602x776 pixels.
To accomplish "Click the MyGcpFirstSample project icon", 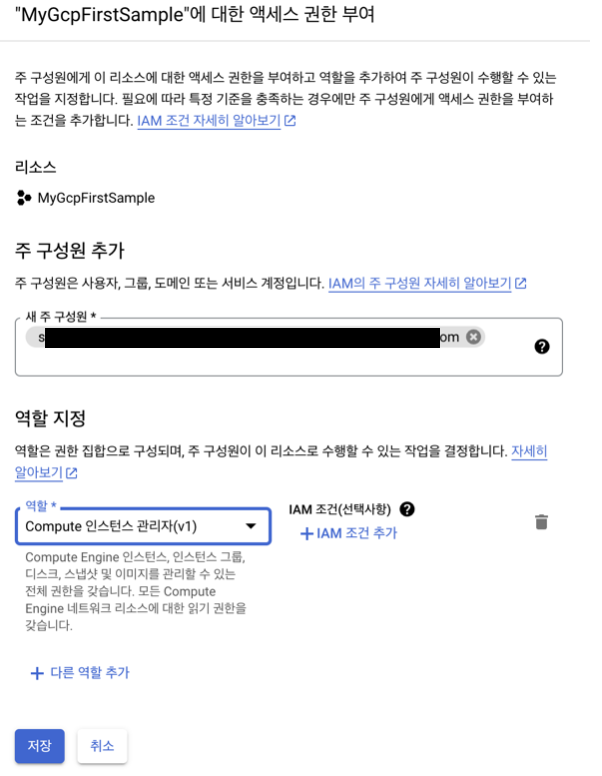I will coord(23,197).
